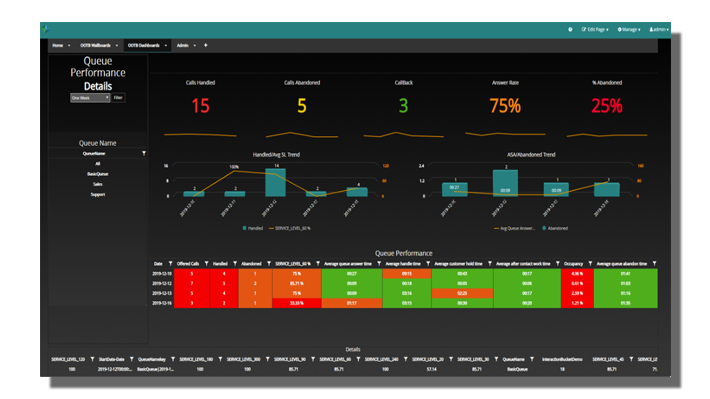Image resolution: width=710 pixels, height=399 pixels.
Task: Click the help icon in header
Action: [x=570, y=29]
